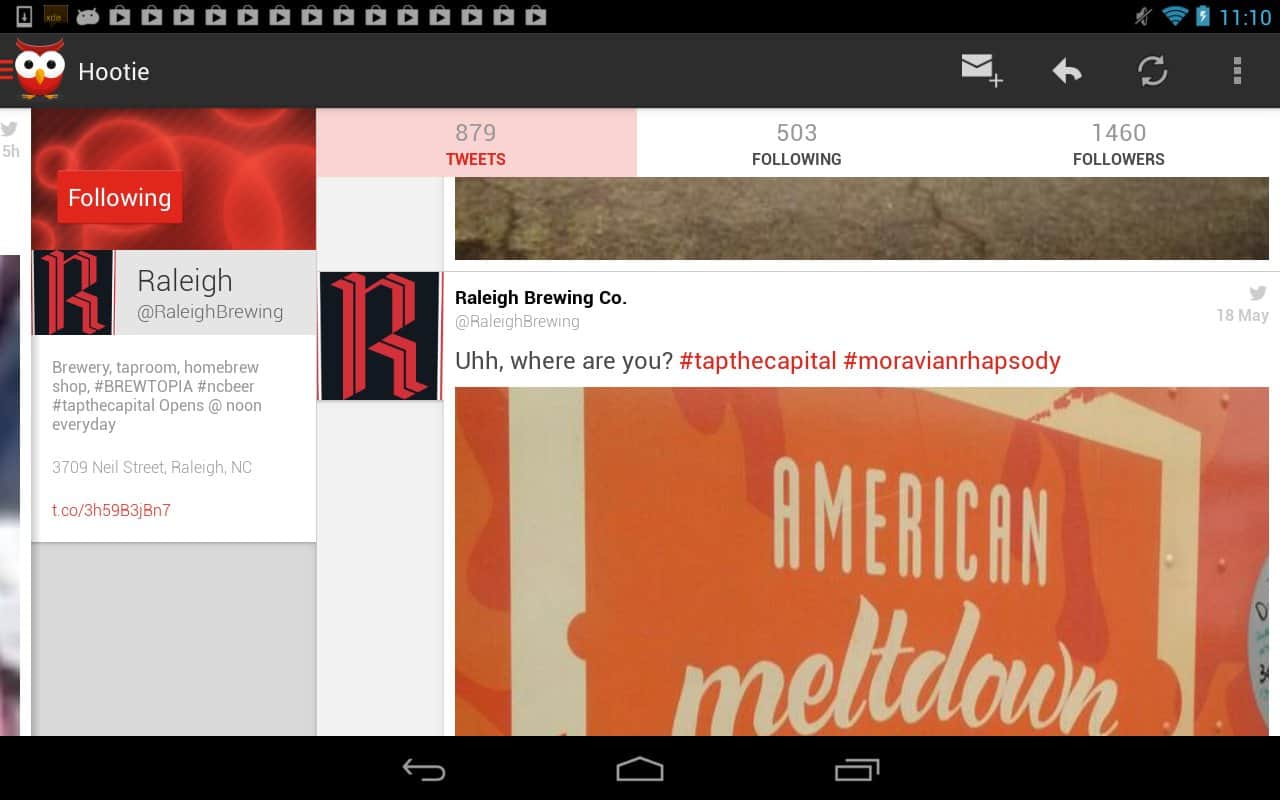The width and height of the screenshot is (1280, 800).
Task: Tap the Twitter bird icon on the tweet
Action: pyautogui.click(x=1257, y=293)
